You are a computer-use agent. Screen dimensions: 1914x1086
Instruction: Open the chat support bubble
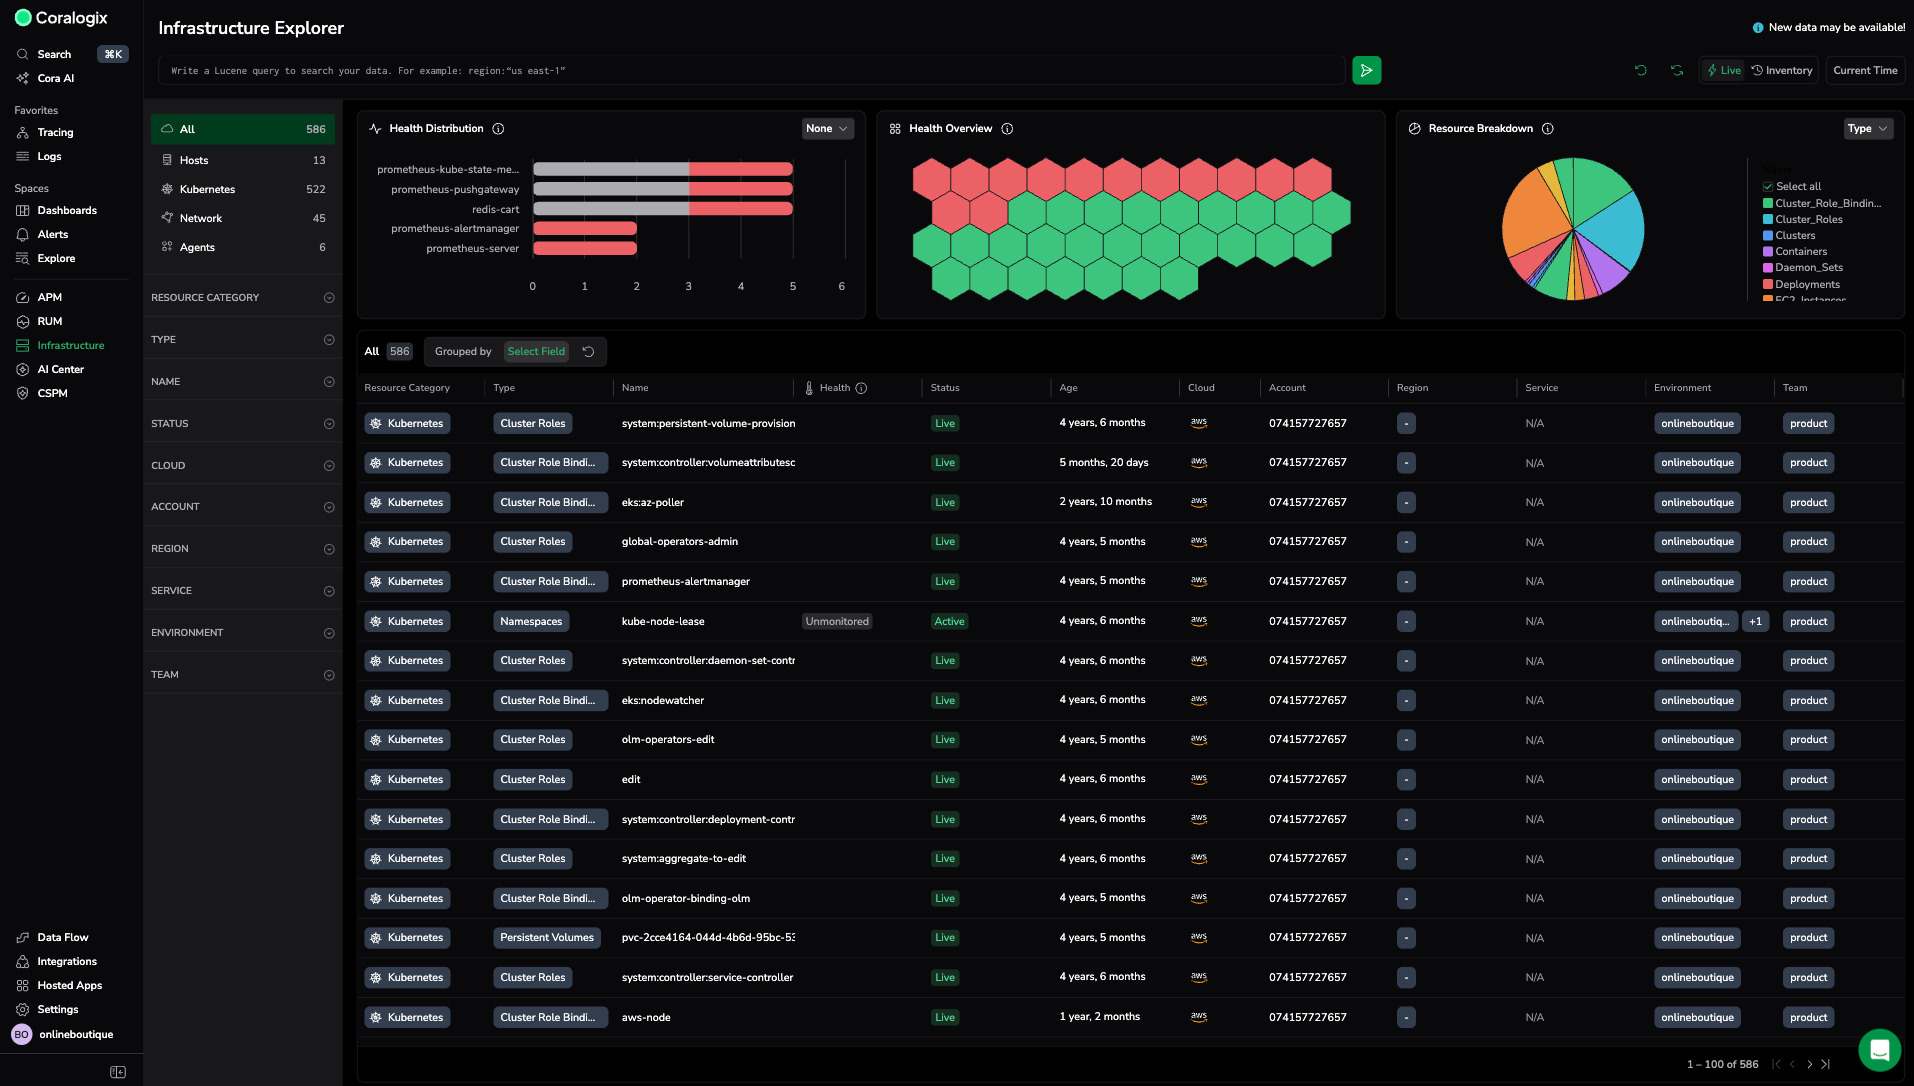click(1879, 1050)
